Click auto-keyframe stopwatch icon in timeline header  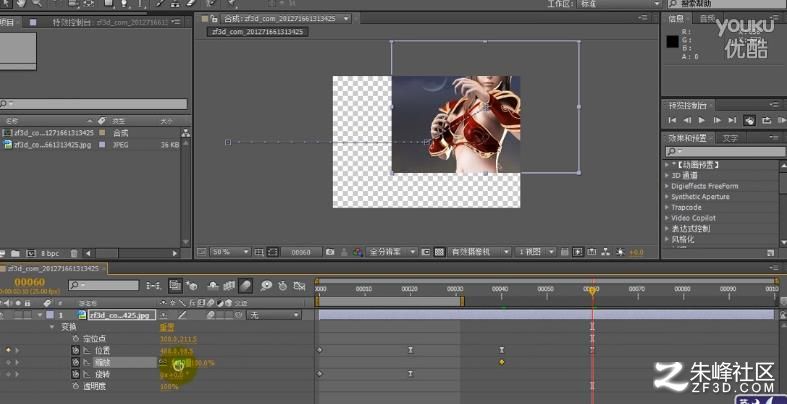283,286
